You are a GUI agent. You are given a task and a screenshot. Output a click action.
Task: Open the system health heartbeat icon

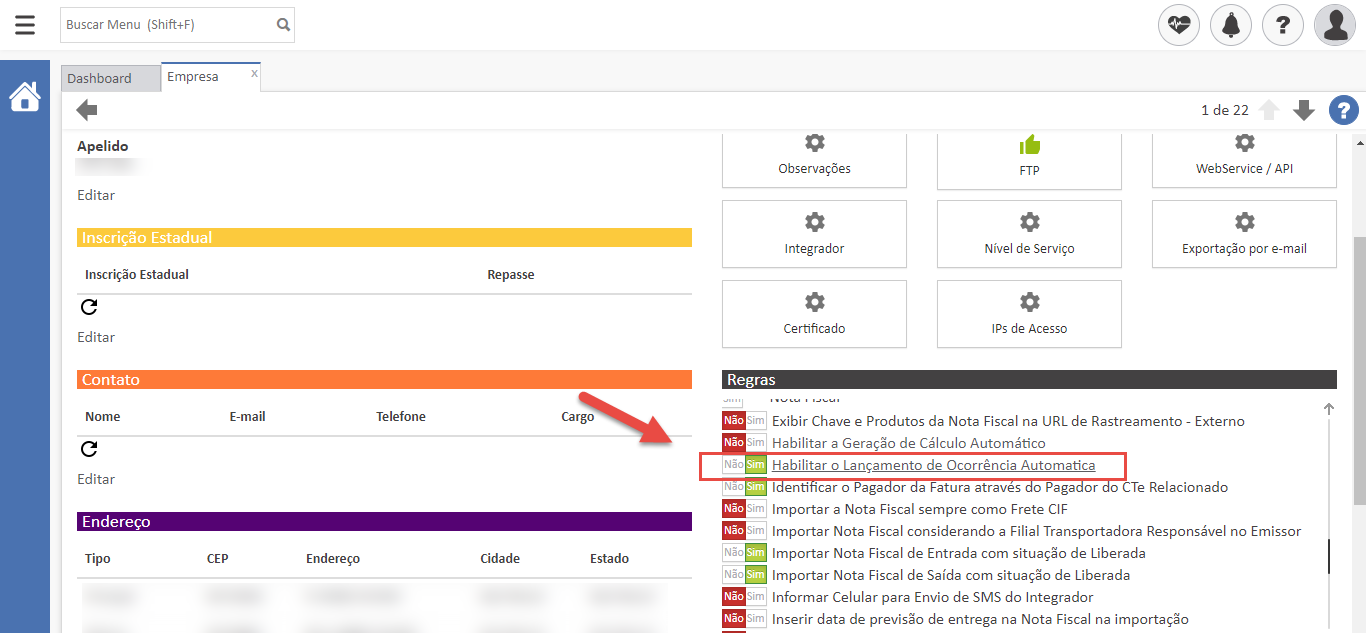(1179, 25)
